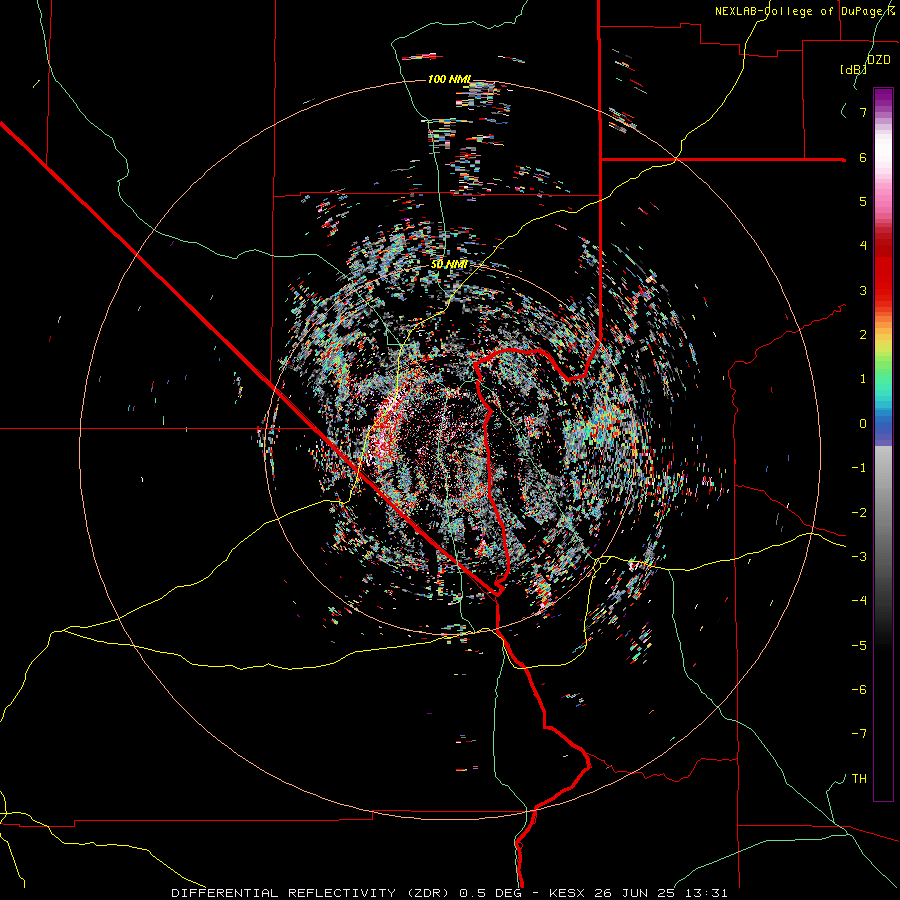The image size is (900, 900).
Task: Click the 2 value on color scale
Action: (x=863, y=335)
